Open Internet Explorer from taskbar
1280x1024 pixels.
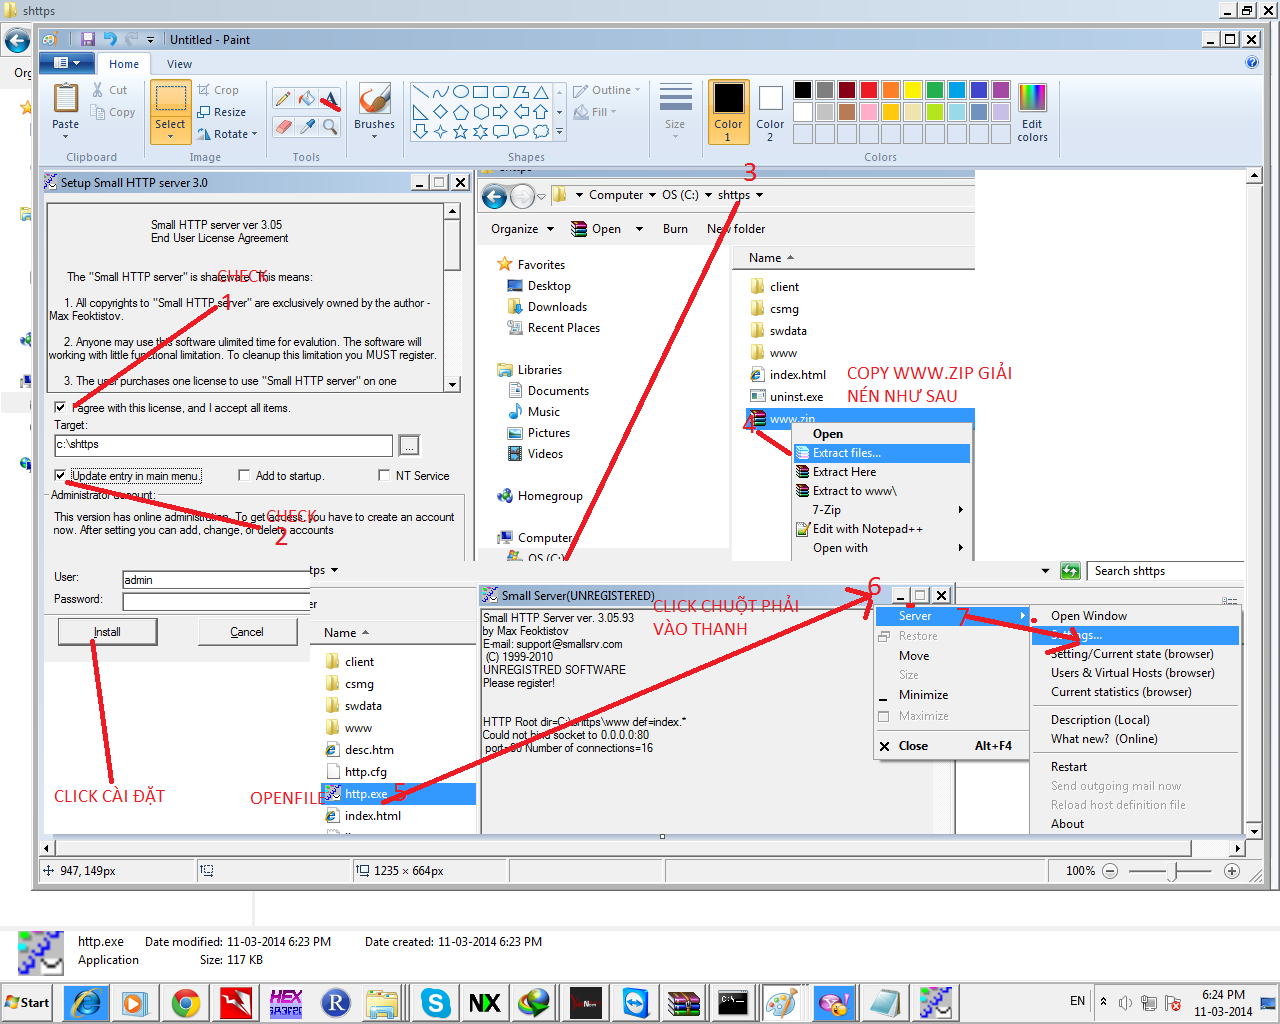pyautogui.click(x=86, y=1003)
